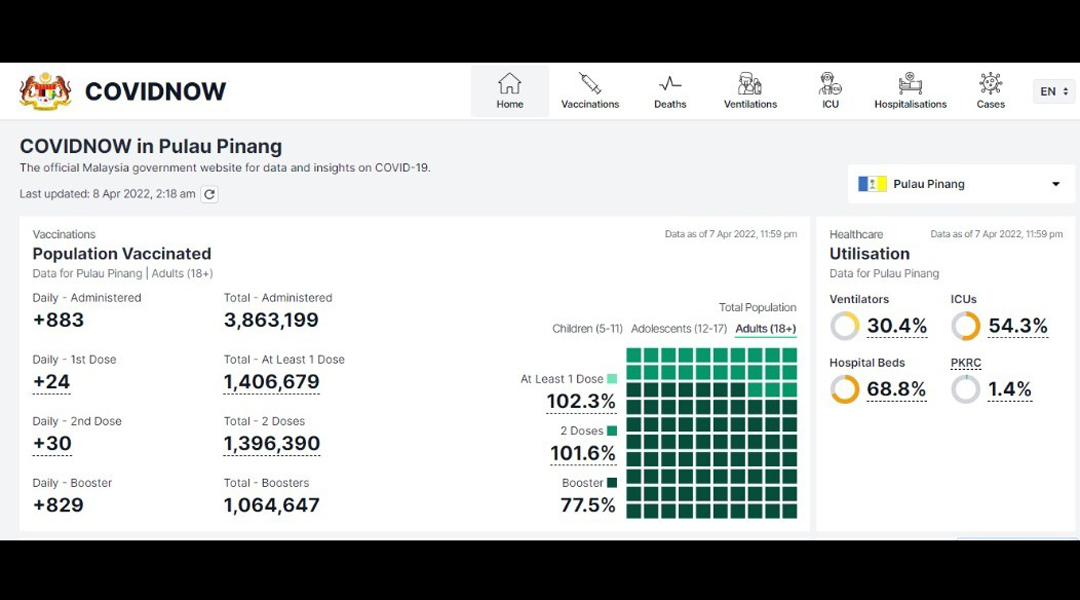This screenshot has width=1080, height=600.
Task: Click the 68.8% hospital beds value
Action: click(x=896, y=389)
